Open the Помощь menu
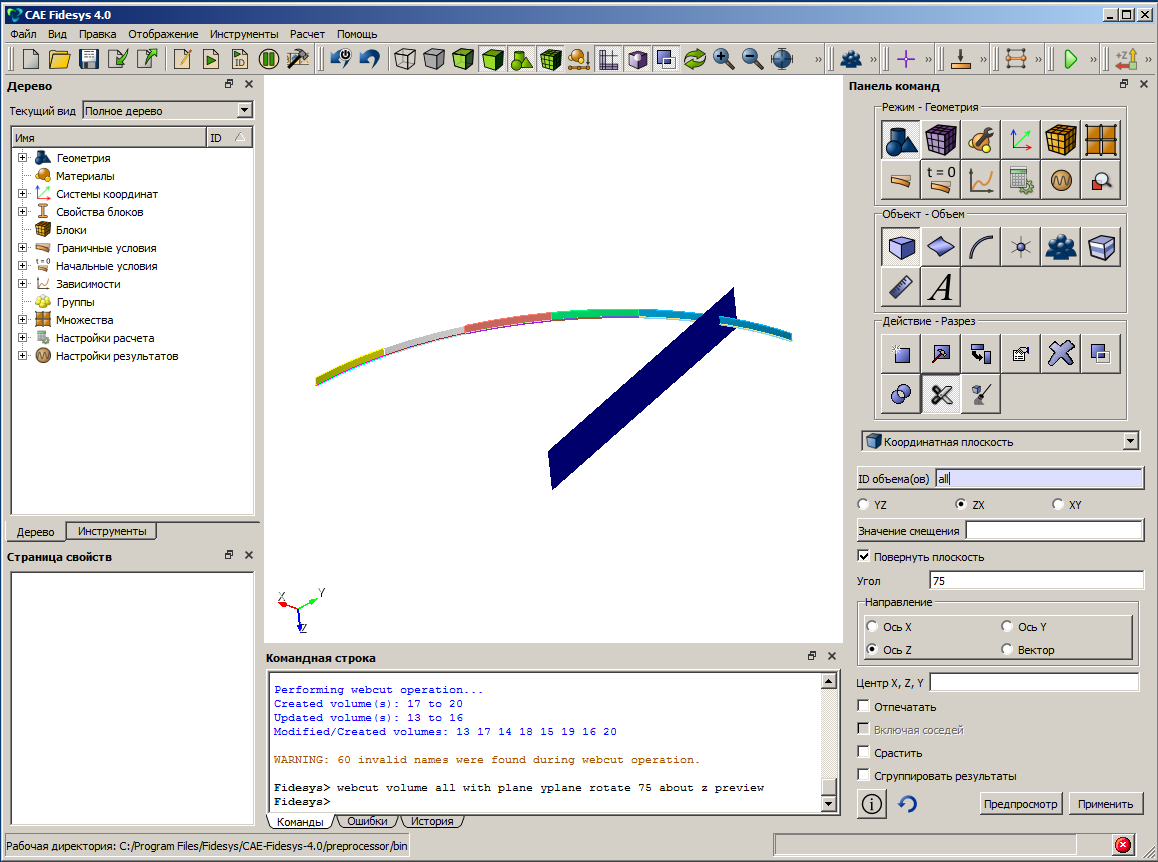This screenshot has height=862, width=1158. [357, 34]
